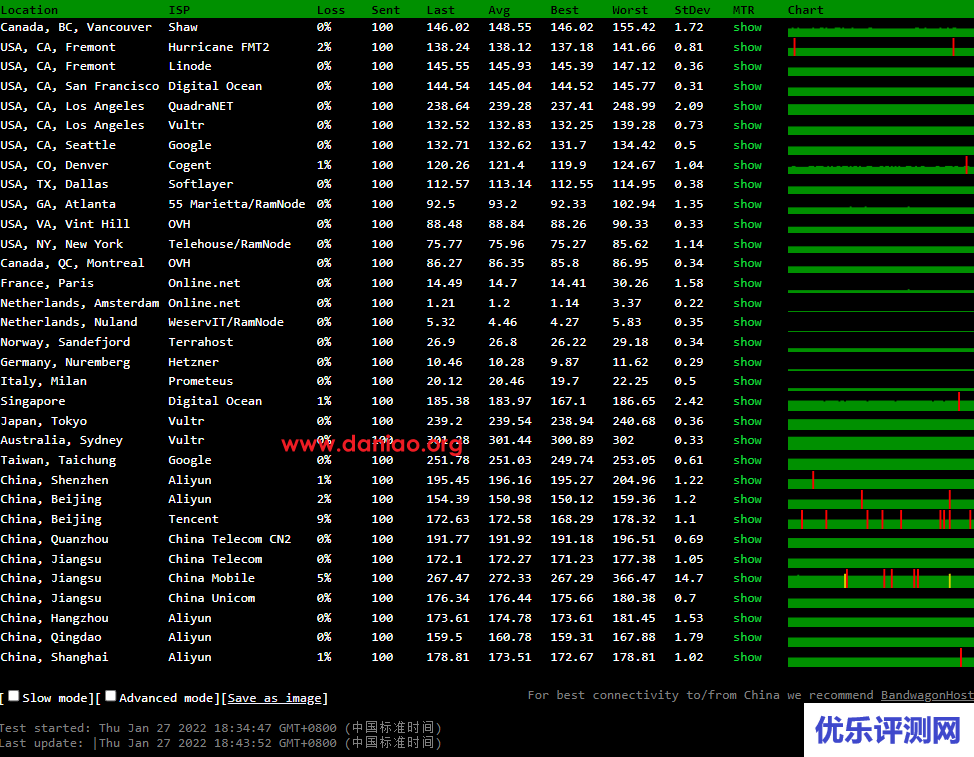
Task: Show MTR for San Francisco Digital Ocean
Action: [747, 86]
